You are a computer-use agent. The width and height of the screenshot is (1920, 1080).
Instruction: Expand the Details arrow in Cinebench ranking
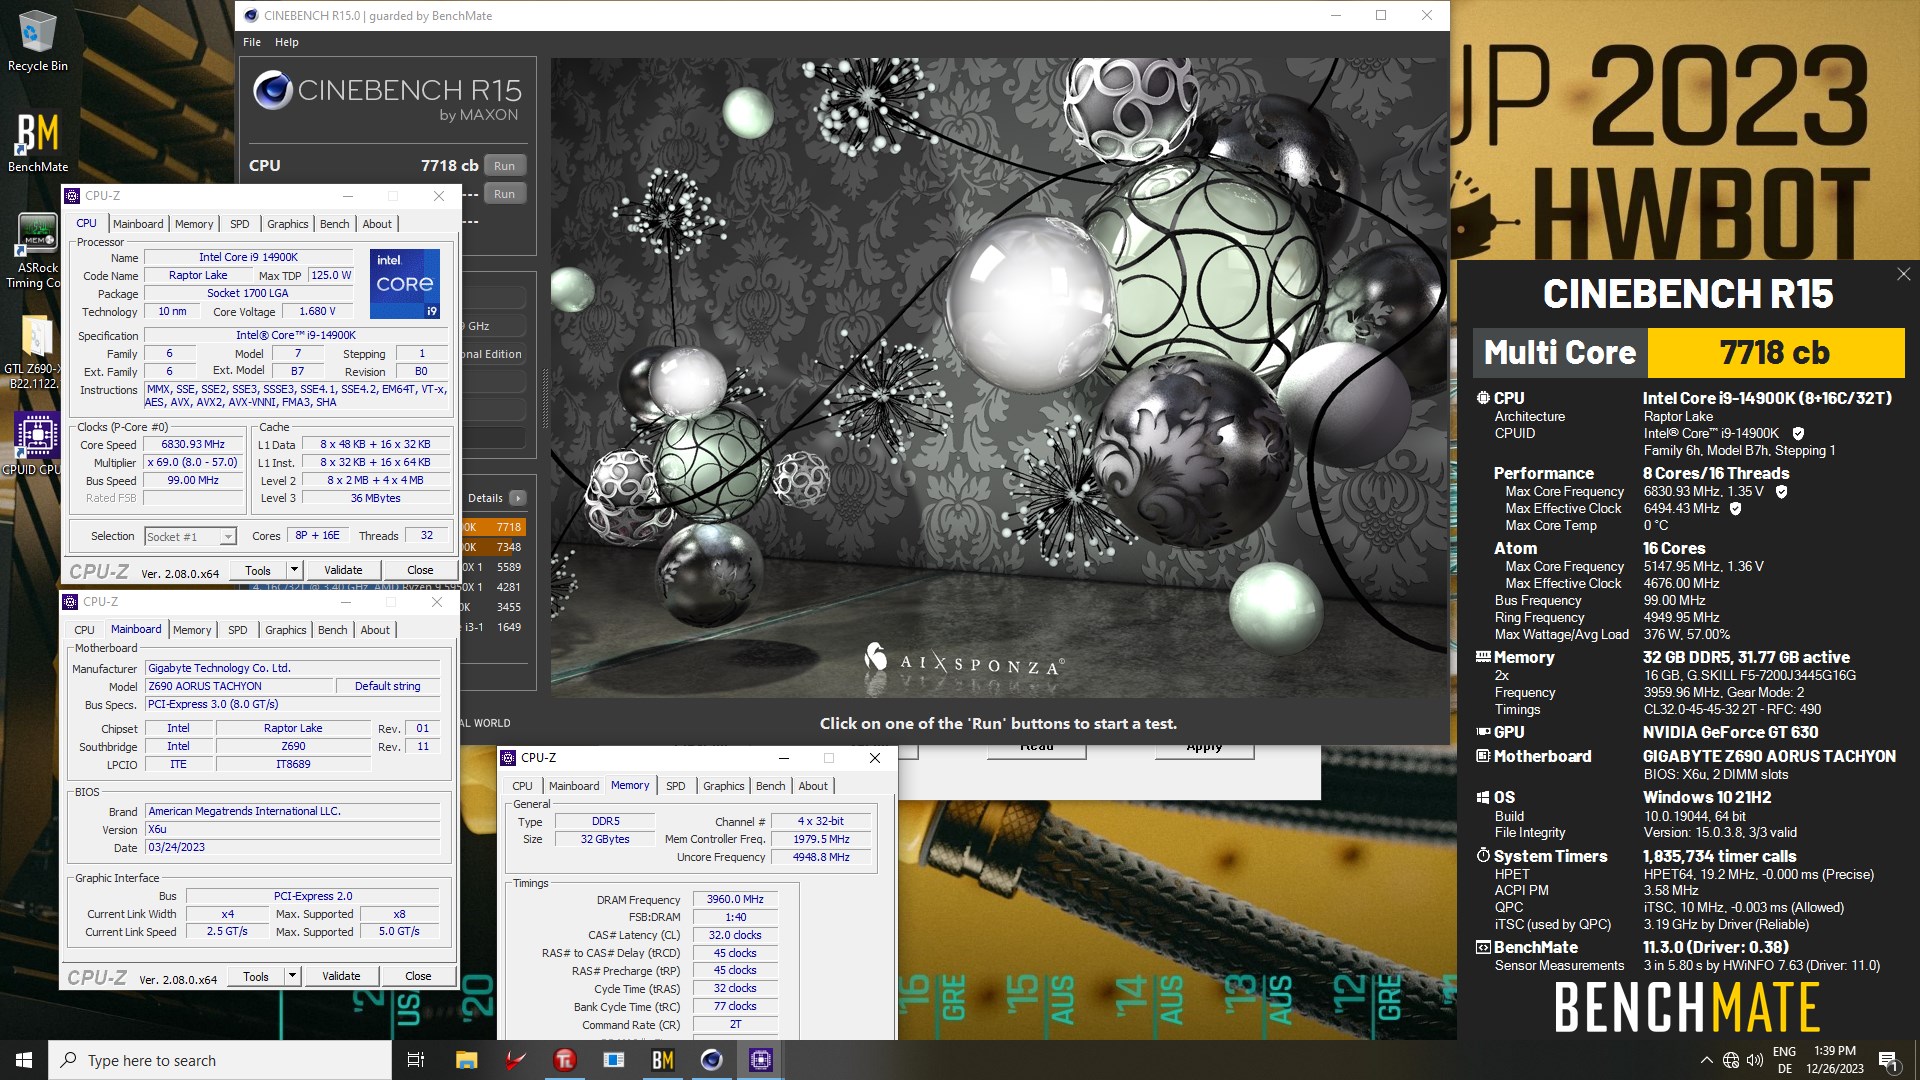(518, 498)
